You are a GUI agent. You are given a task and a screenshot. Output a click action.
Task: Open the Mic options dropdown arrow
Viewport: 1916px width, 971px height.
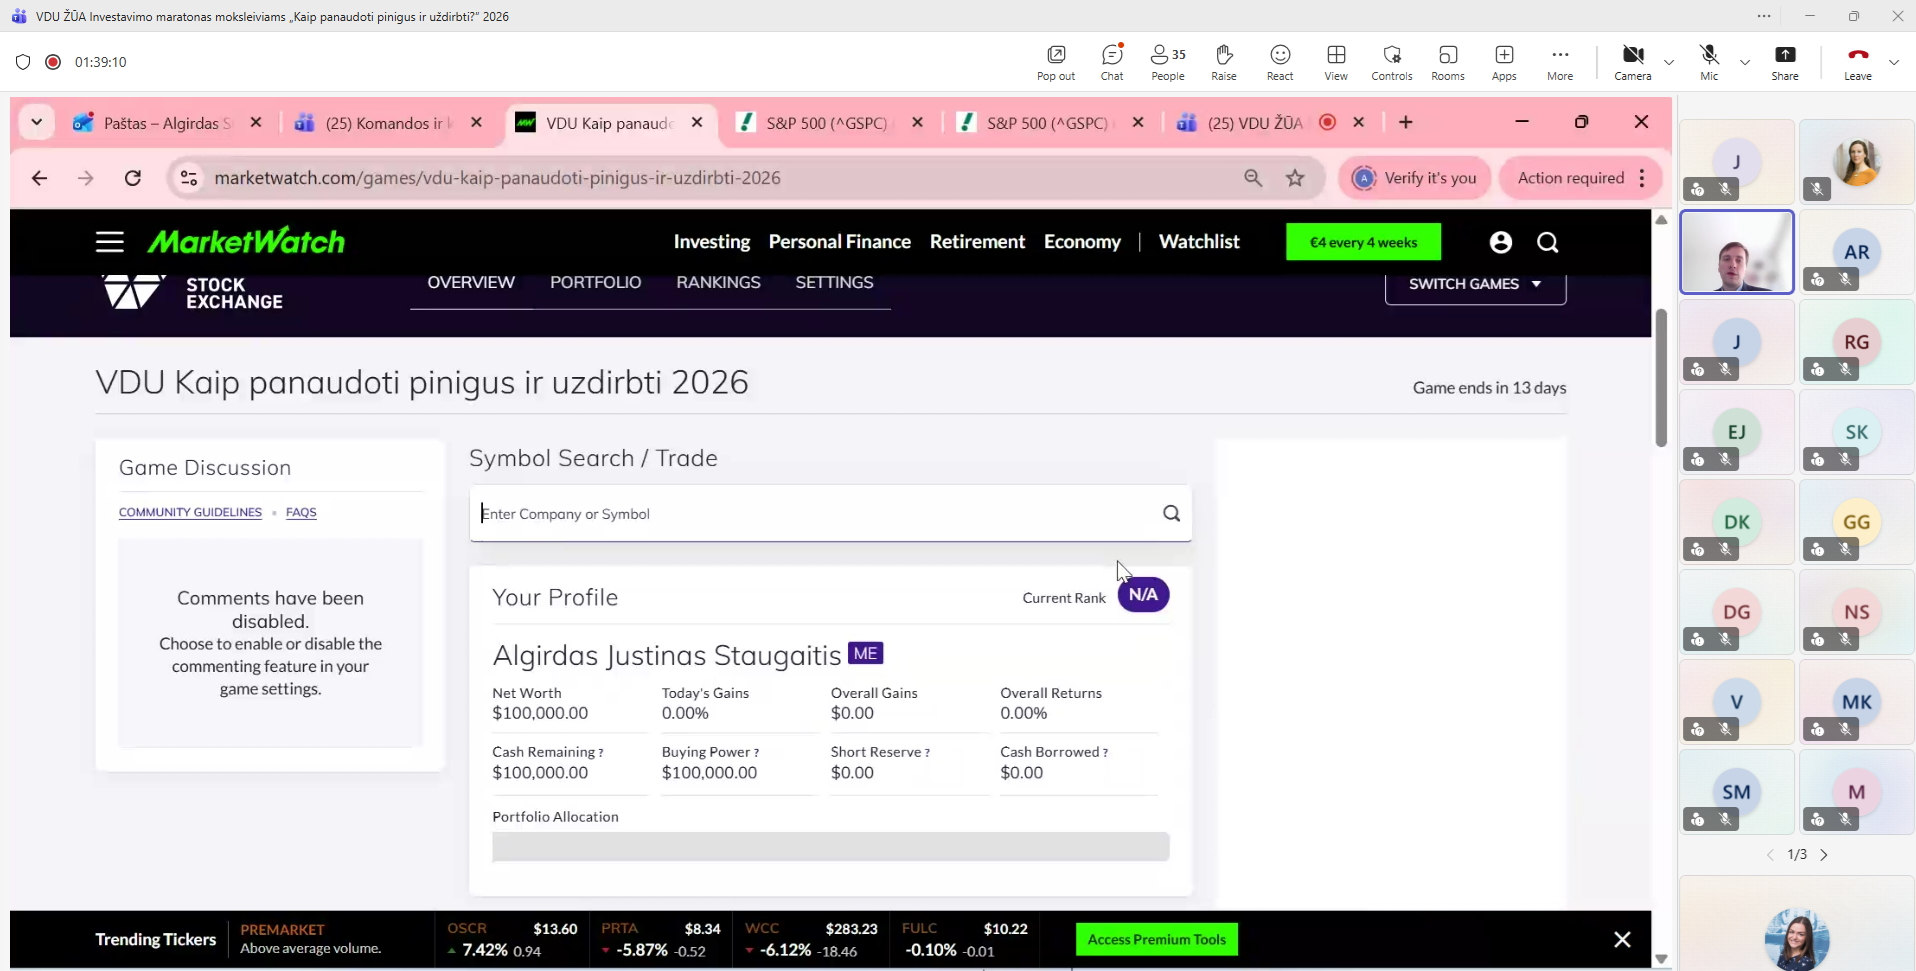1745,62
